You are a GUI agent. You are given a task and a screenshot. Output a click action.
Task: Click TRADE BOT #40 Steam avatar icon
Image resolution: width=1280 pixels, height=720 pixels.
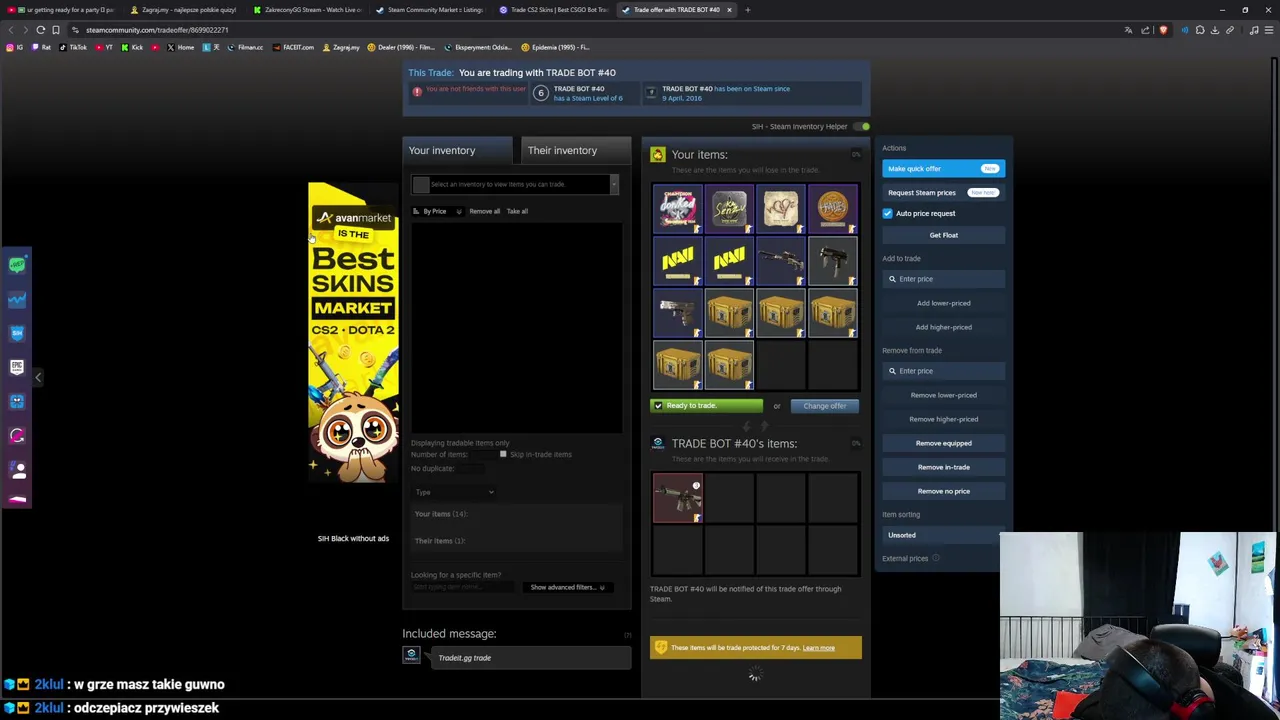click(657, 444)
